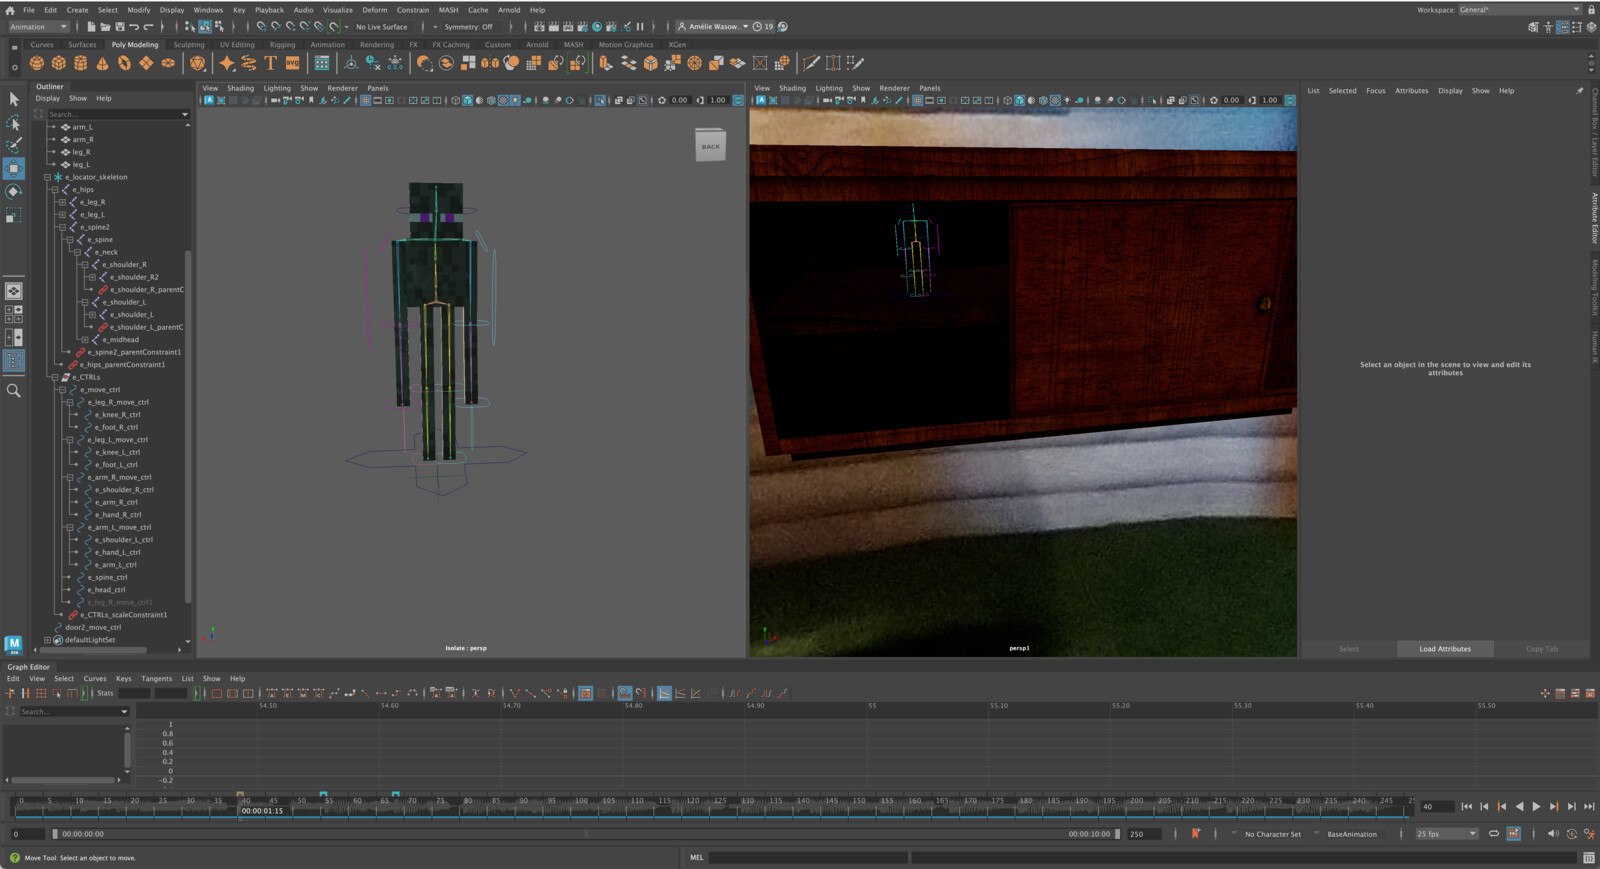This screenshot has height=869, width=1600.
Task: Activate the Lasso select tool
Action: tap(14, 123)
